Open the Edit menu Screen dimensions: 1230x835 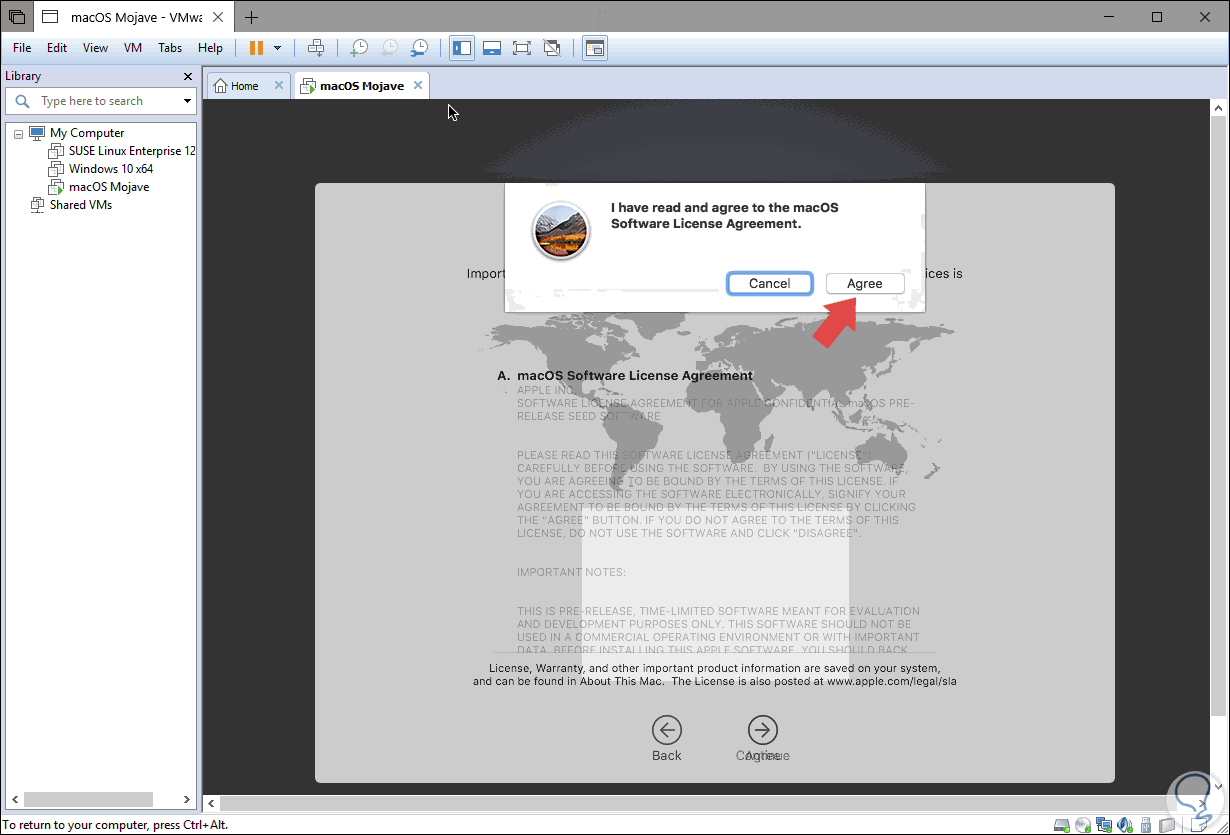pyautogui.click(x=57, y=48)
